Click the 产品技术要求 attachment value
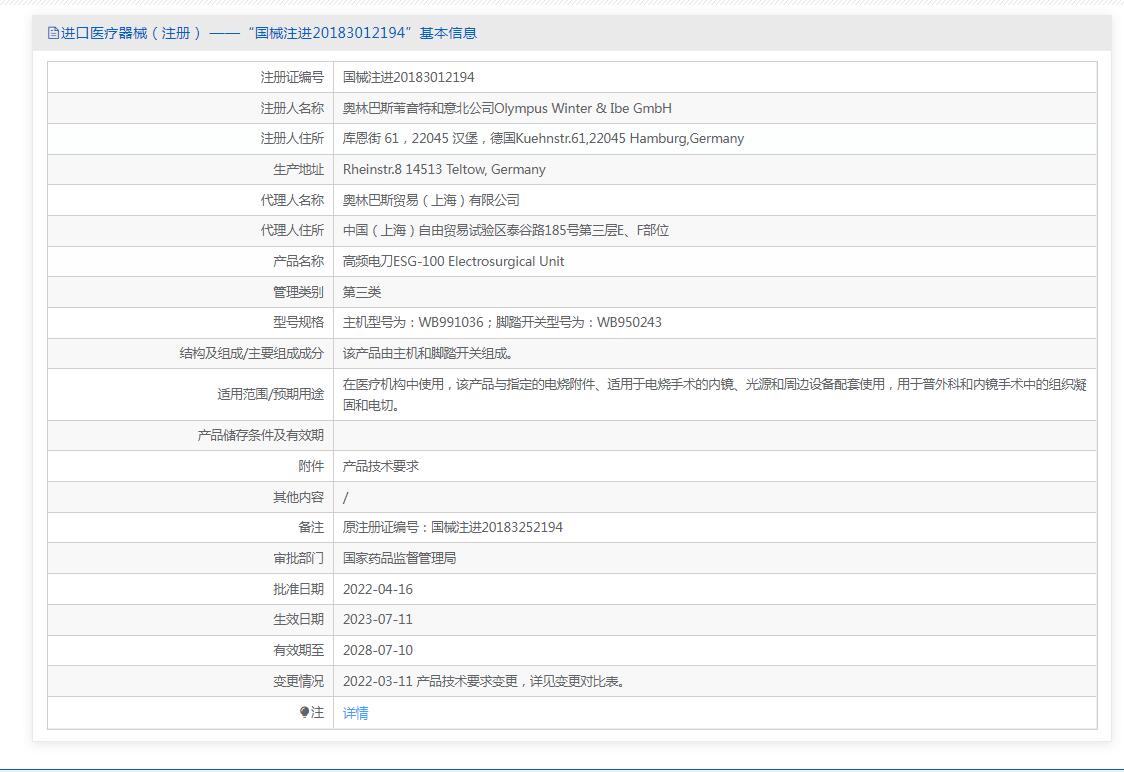The width and height of the screenshot is (1124, 772). (381, 466)
